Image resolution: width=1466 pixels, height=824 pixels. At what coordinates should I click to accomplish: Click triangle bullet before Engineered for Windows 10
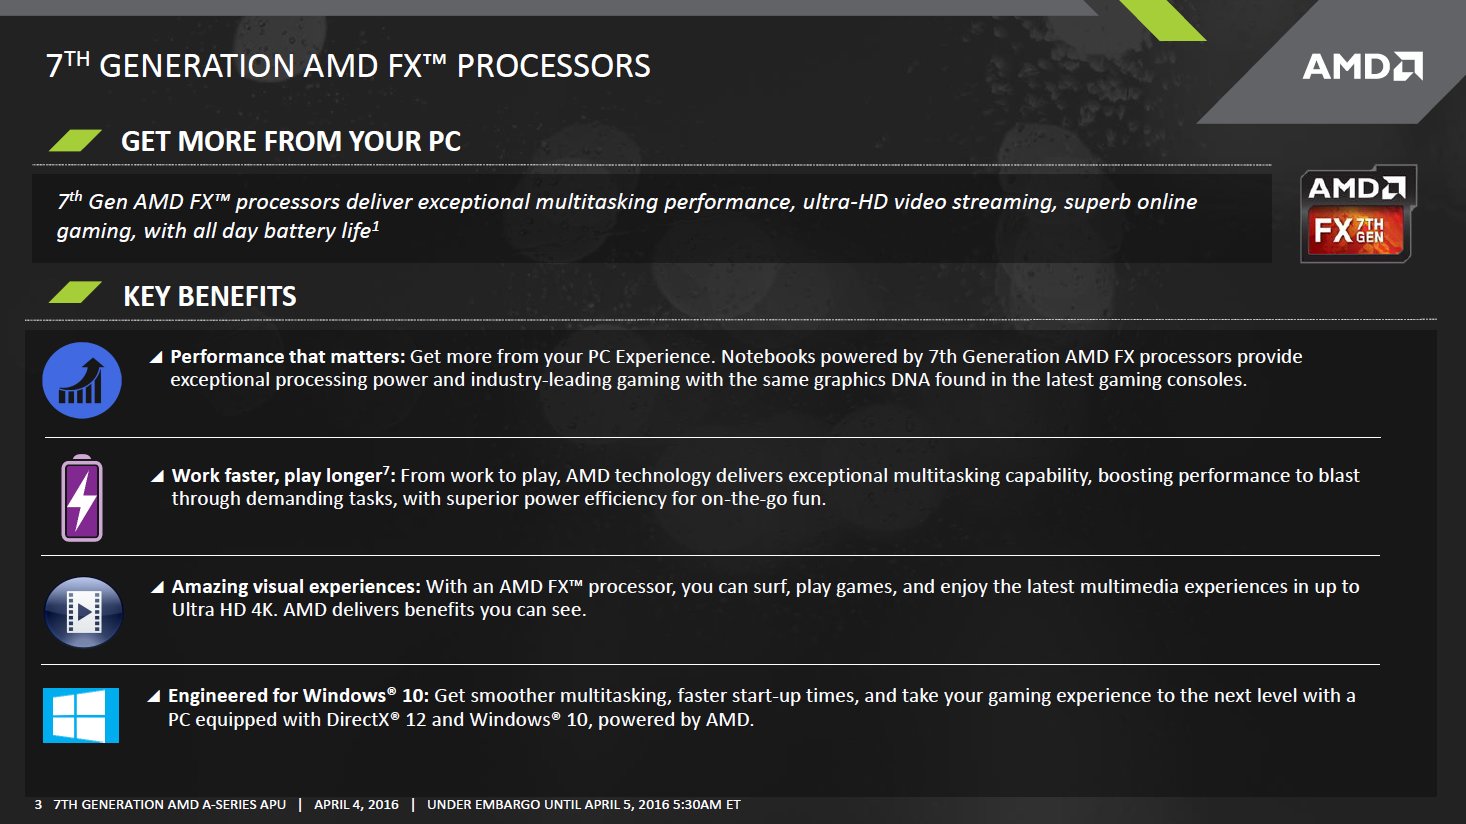pos(154,696)
